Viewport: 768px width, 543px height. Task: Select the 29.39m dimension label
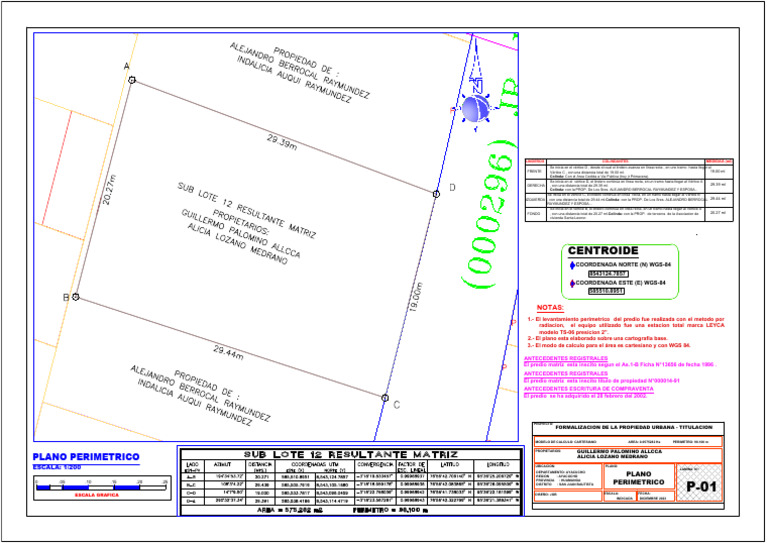click(282, 142)
